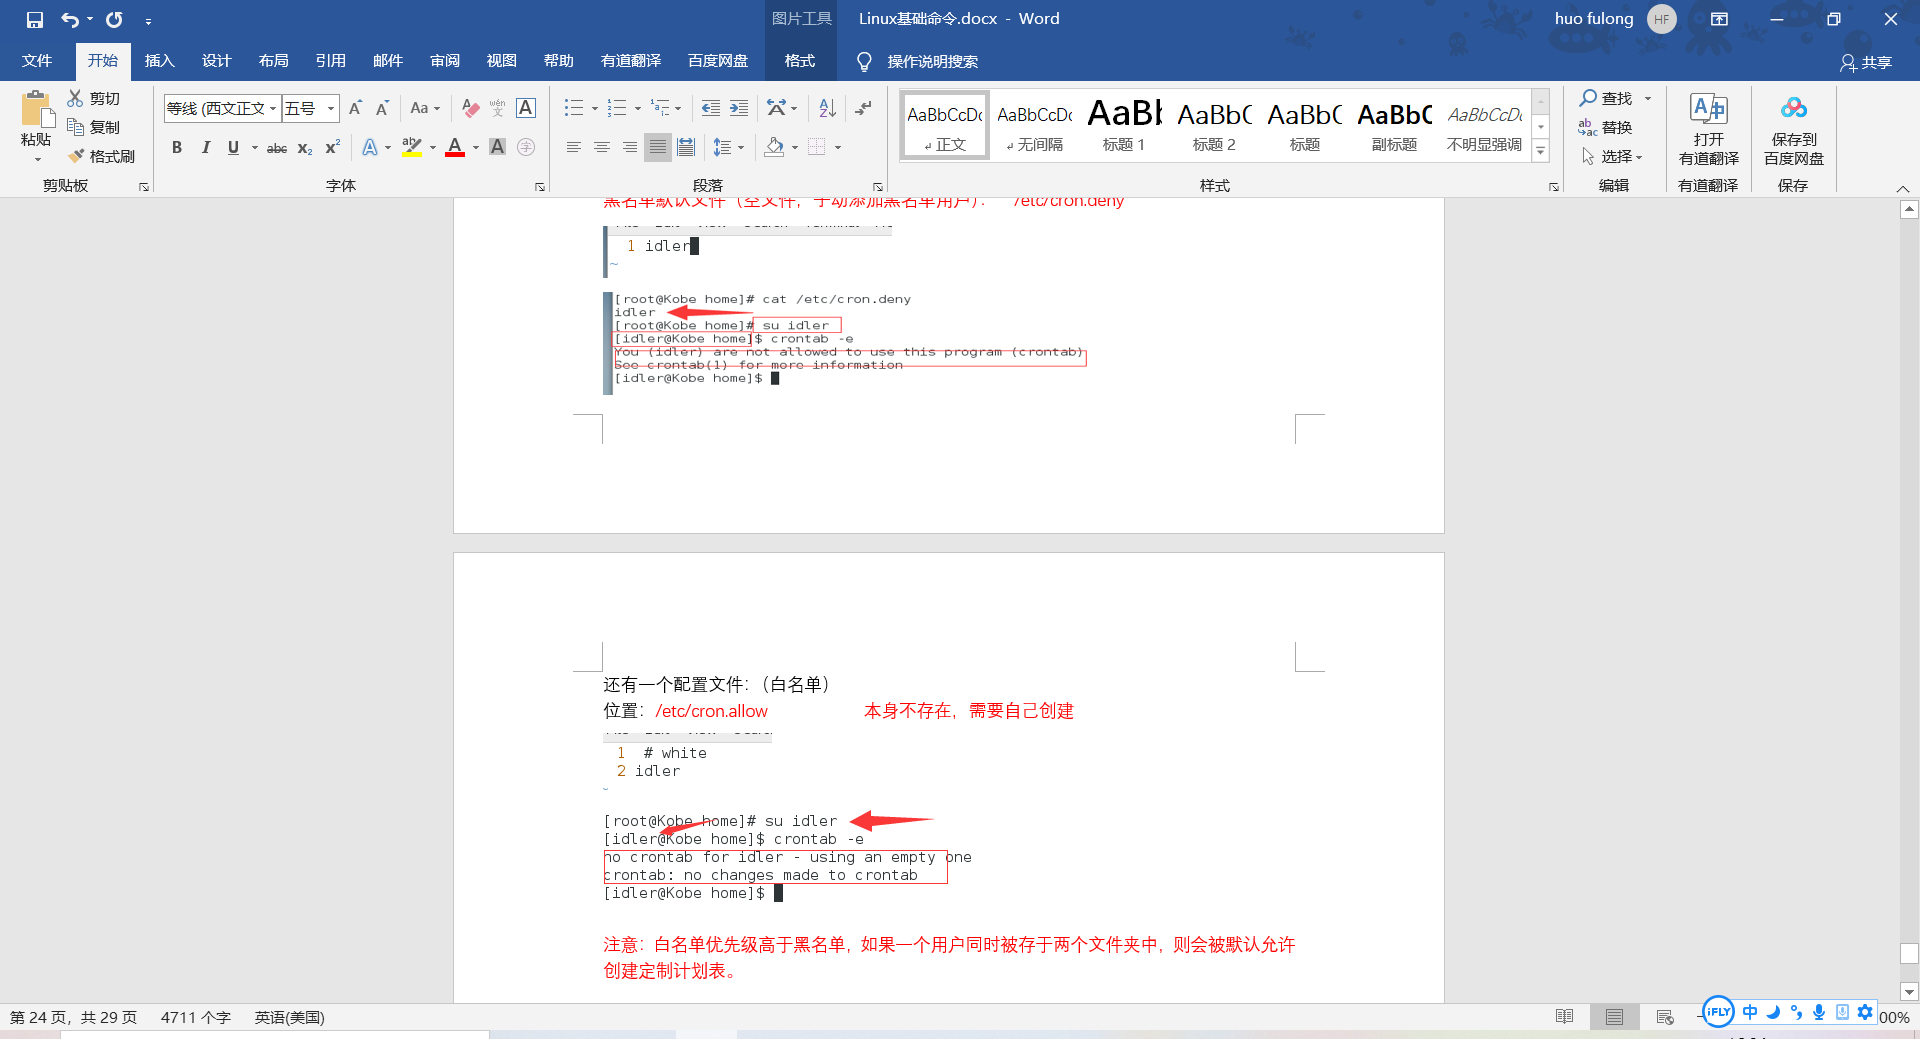1920x1039 pixels.
Task: Apply text highlight color
Action: pyautogui.click(x=410, y=147)
